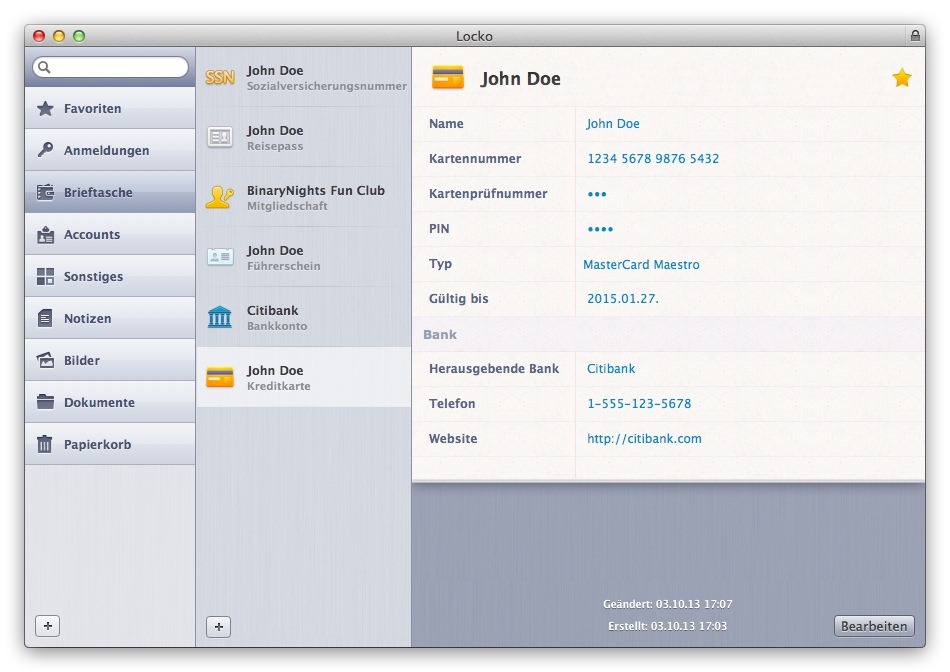
Task: Reveal the hidden PIN value
Action: [x=600, y=229]
